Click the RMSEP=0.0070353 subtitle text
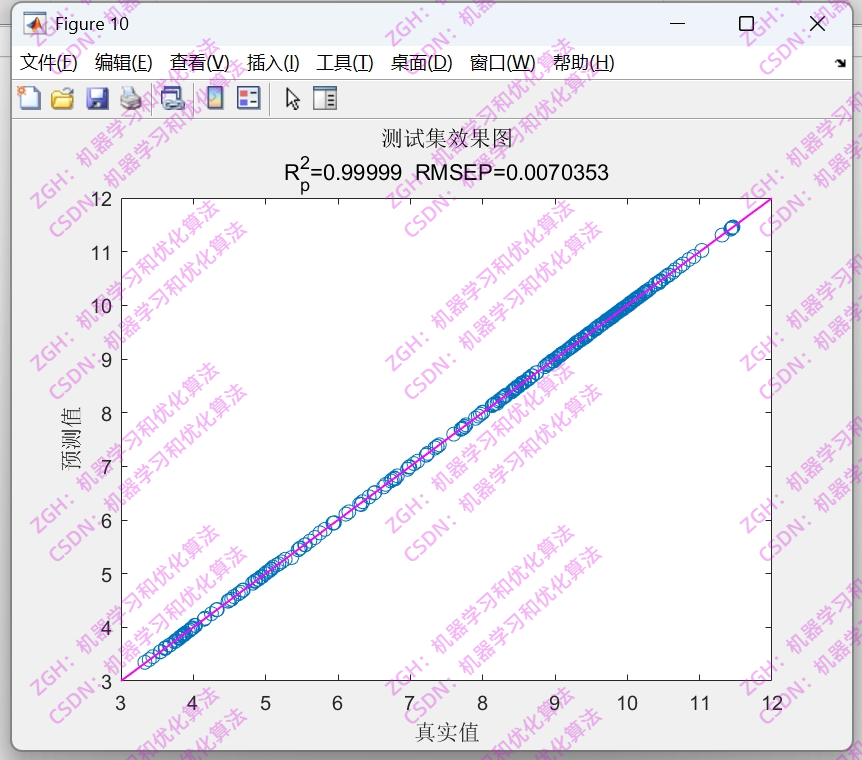862x760 pixels. coord(512,173)
